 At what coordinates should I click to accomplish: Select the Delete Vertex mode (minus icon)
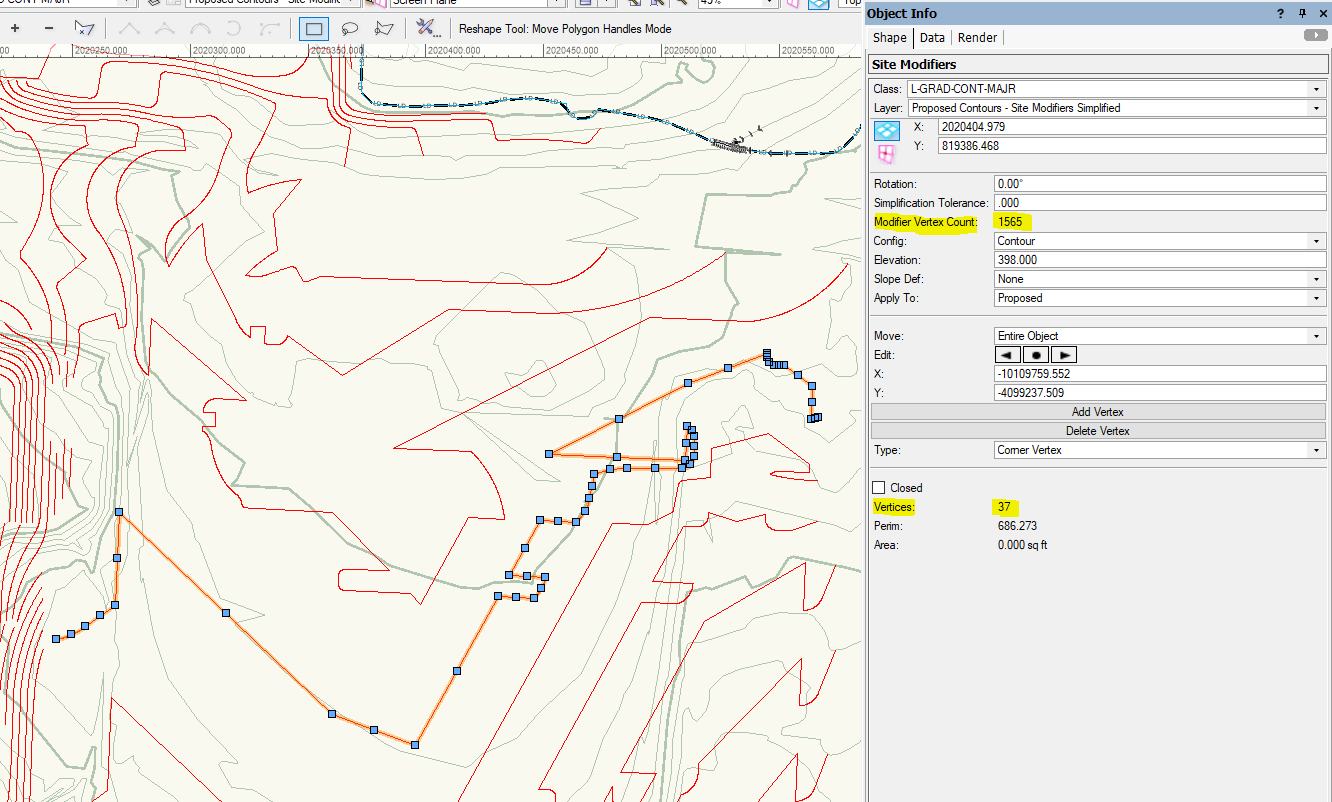tap(49, 29)
